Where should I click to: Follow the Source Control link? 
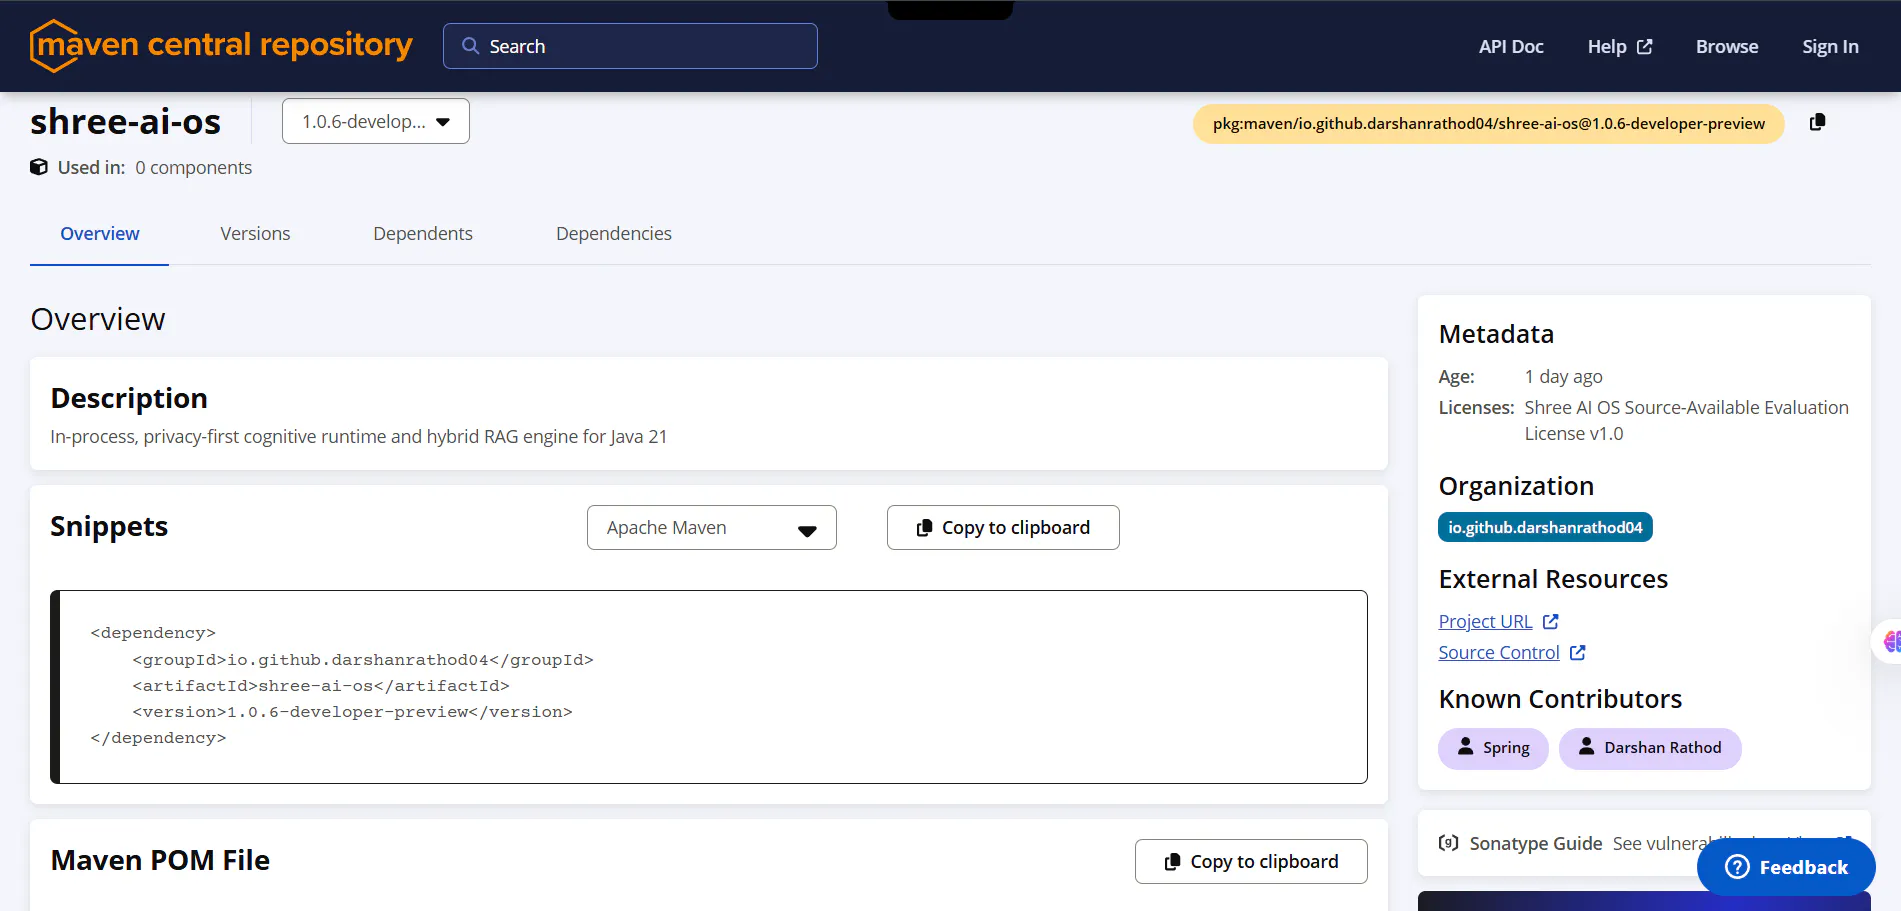click(x=1499, y=653)
